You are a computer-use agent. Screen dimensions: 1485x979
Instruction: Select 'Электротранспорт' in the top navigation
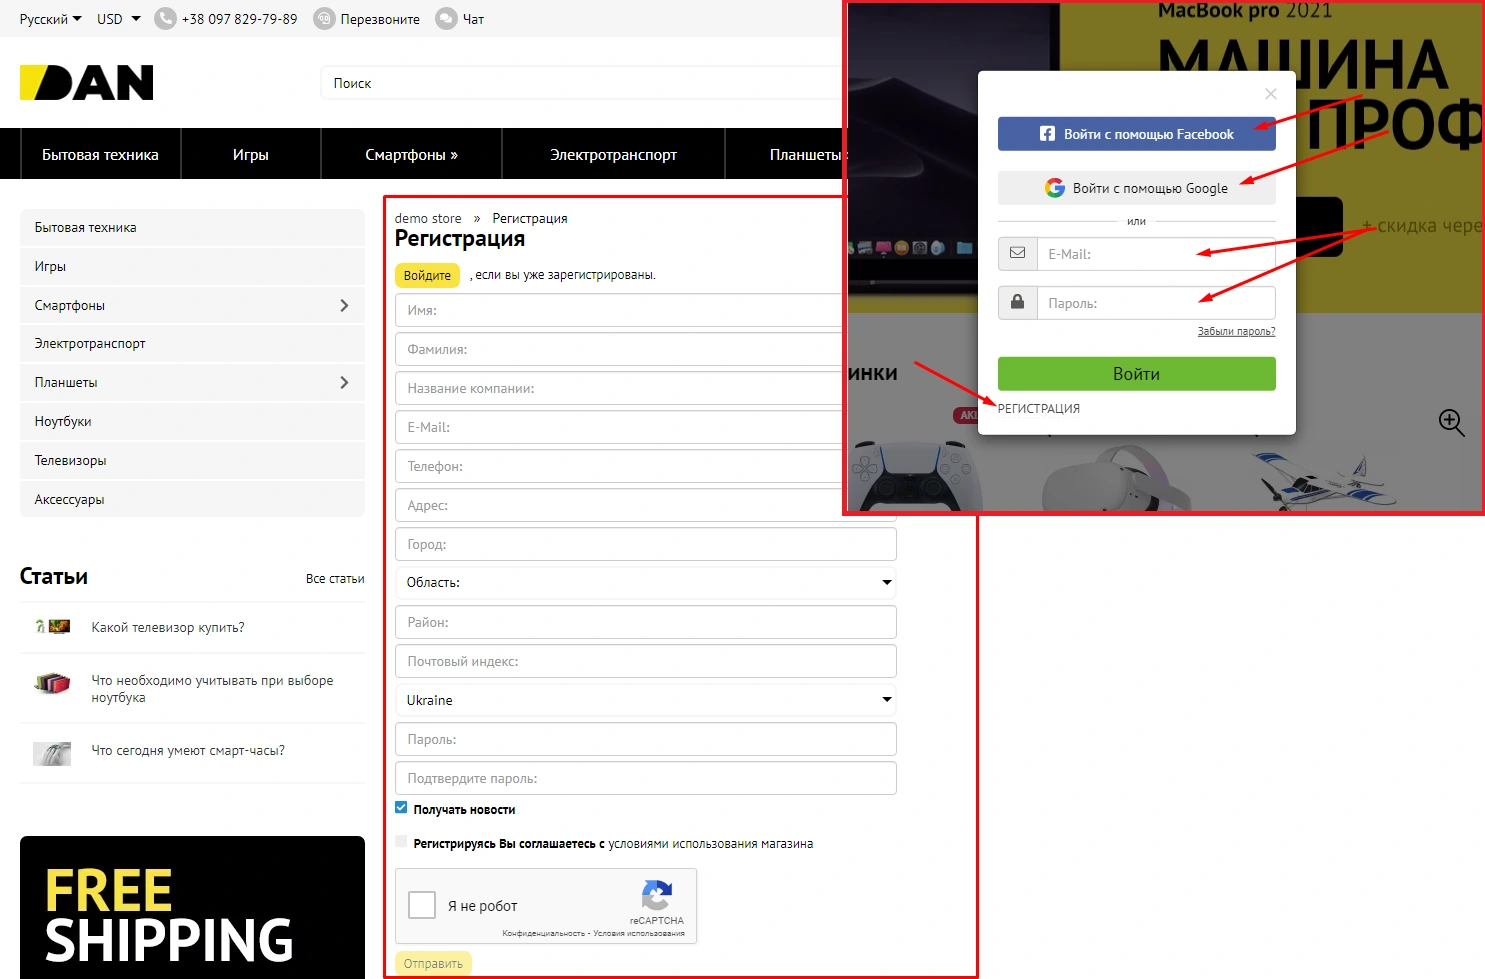point(613,155)
